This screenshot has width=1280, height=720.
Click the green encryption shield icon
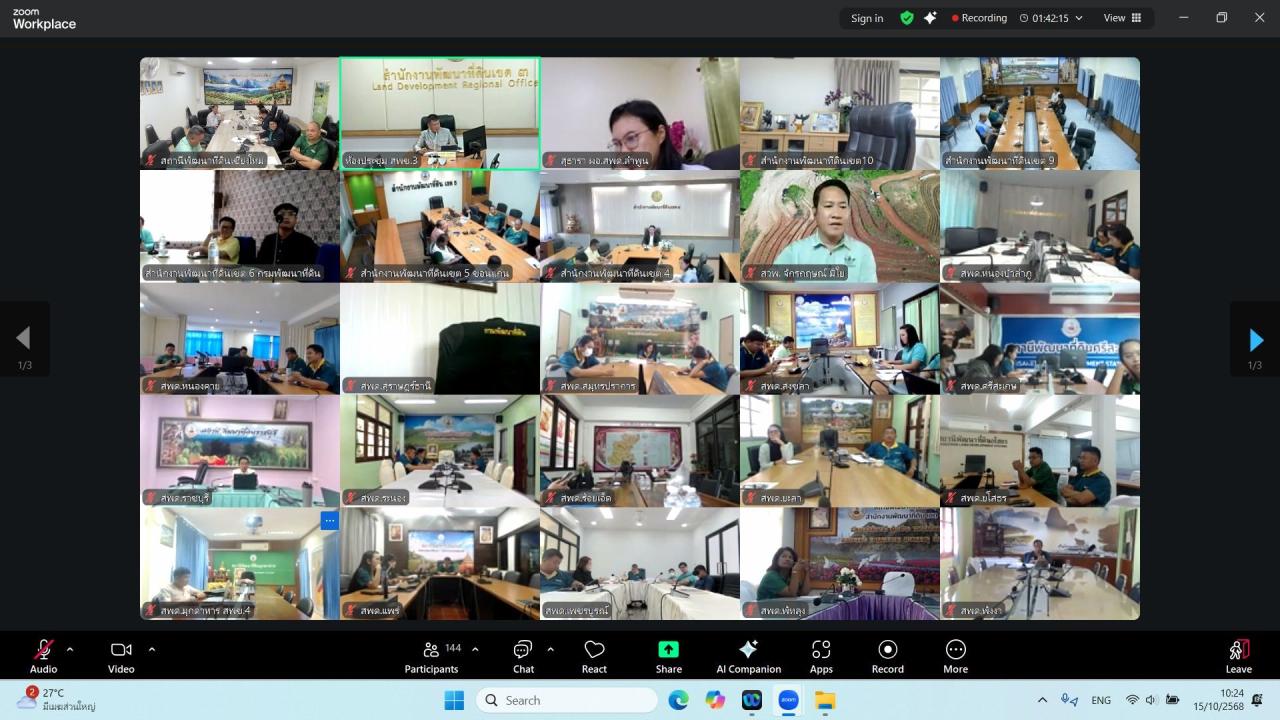click(907, 18)
